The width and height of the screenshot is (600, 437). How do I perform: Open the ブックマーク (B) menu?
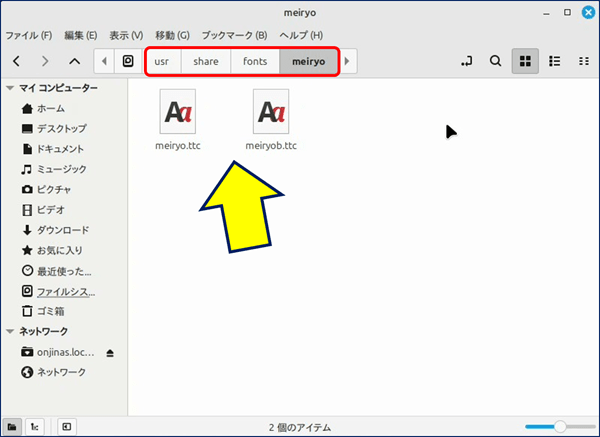[x=235, y=36]
